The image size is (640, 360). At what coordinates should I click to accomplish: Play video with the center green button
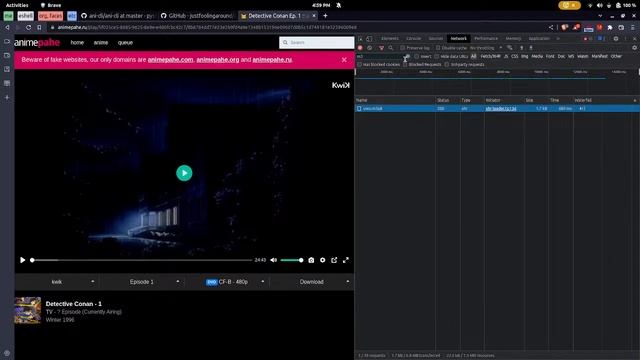point(184,173)
